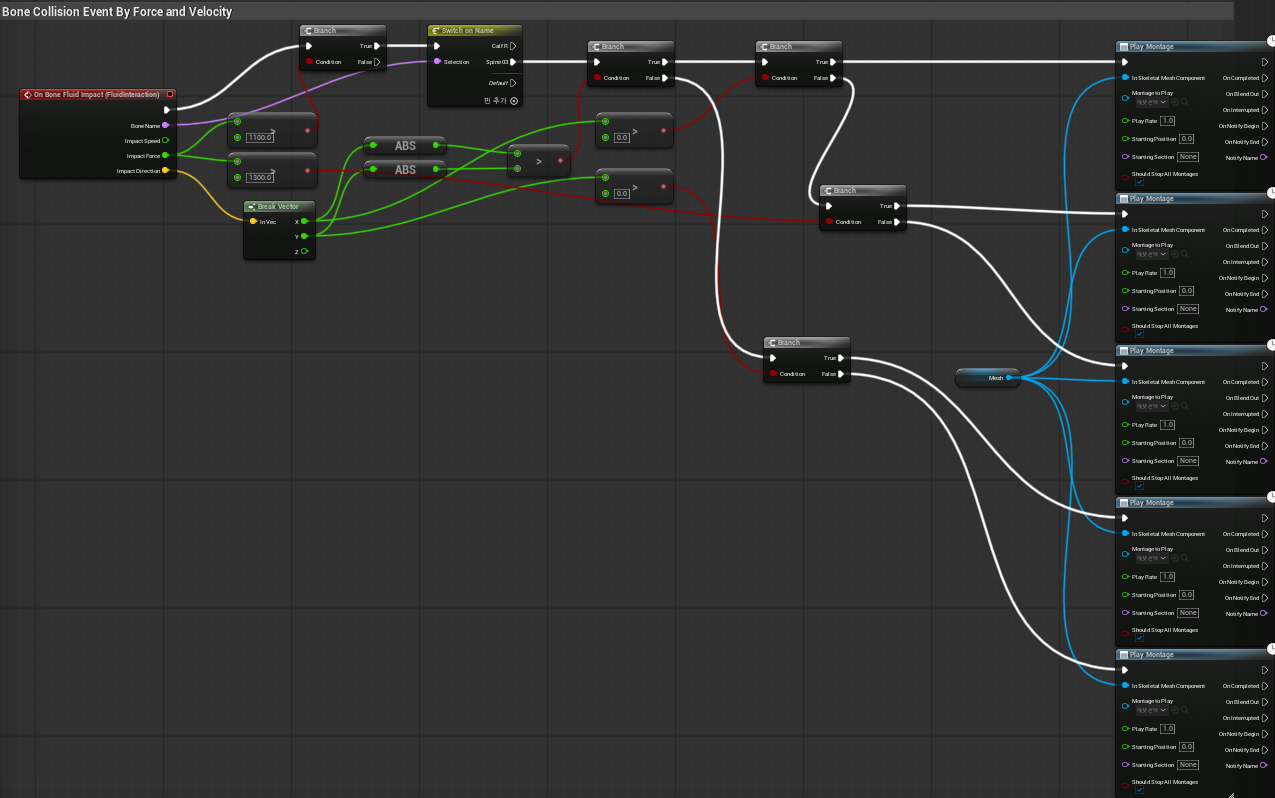1275x798 pixels.
Task: Toggle Should Stop All Montages in bottom Play Montage
Action: tap(1139, 790)
